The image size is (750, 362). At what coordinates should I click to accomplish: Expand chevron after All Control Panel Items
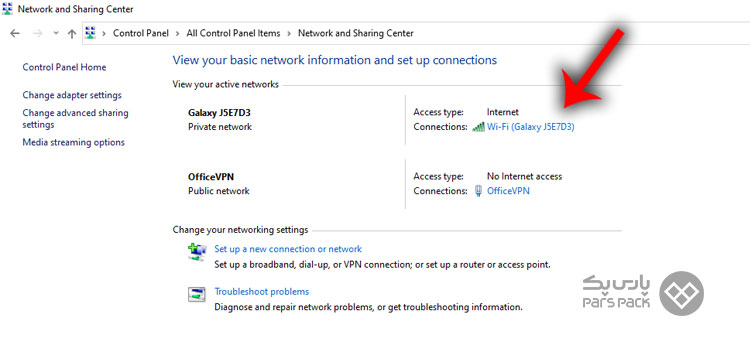289,33
